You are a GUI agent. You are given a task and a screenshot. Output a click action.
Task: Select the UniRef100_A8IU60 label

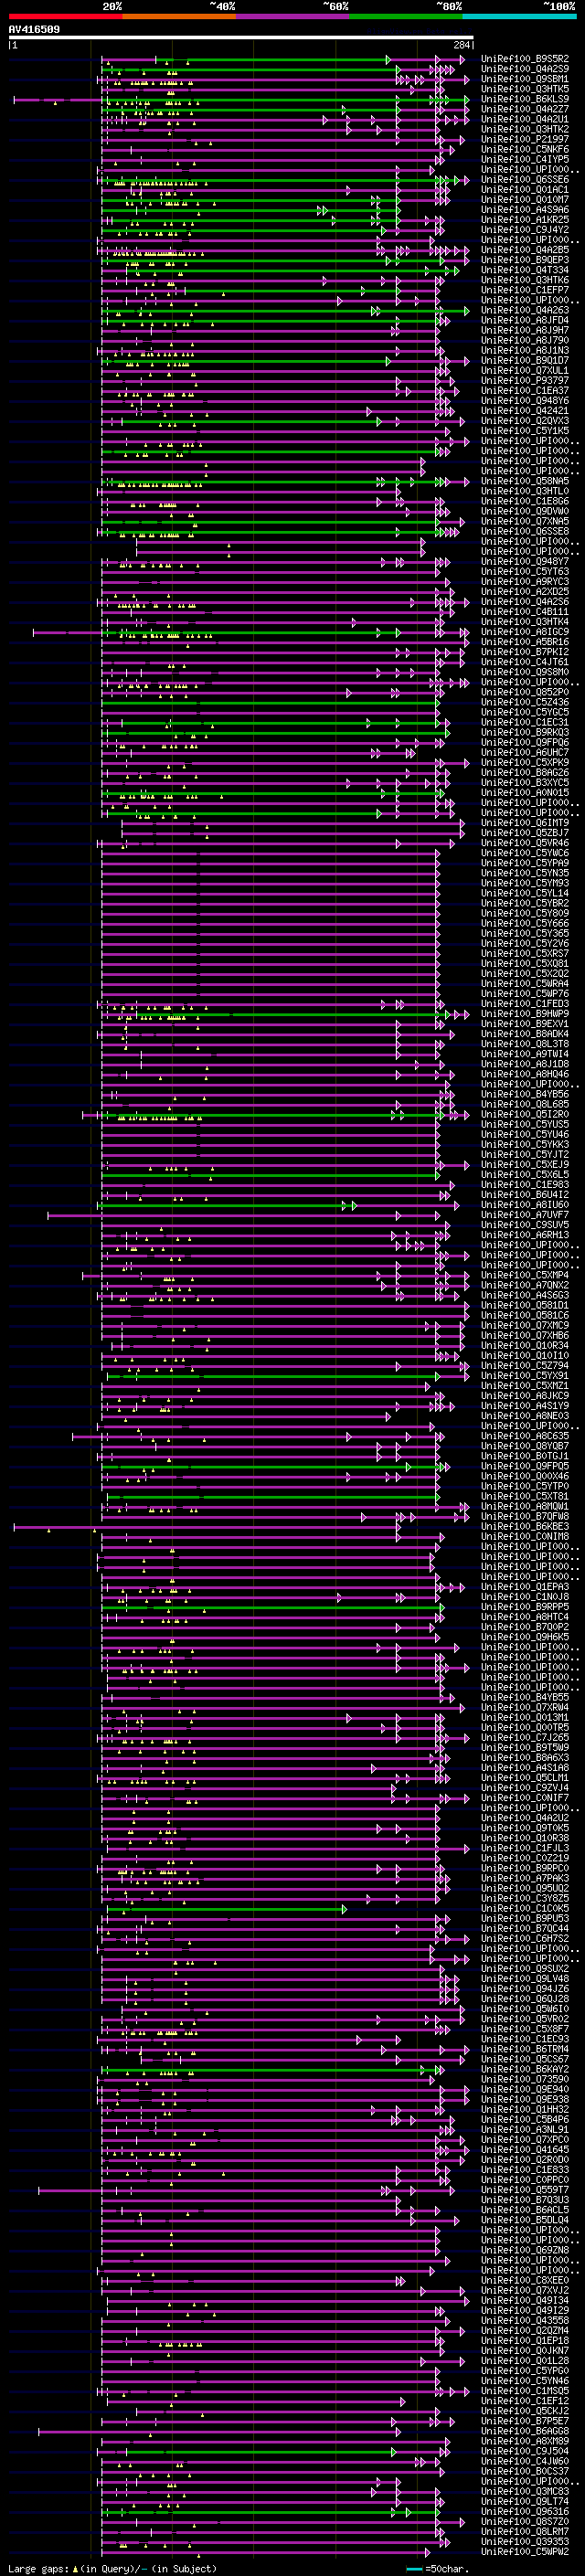coord(524,1205)
